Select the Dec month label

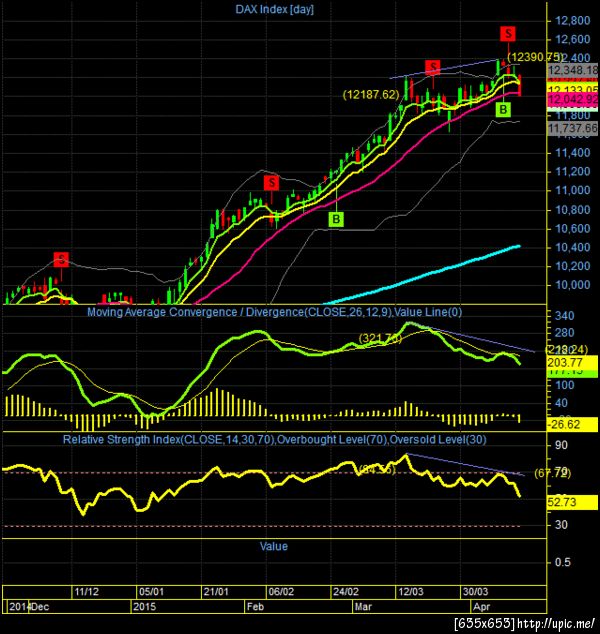pyautogui.click(x=40, y=607)
